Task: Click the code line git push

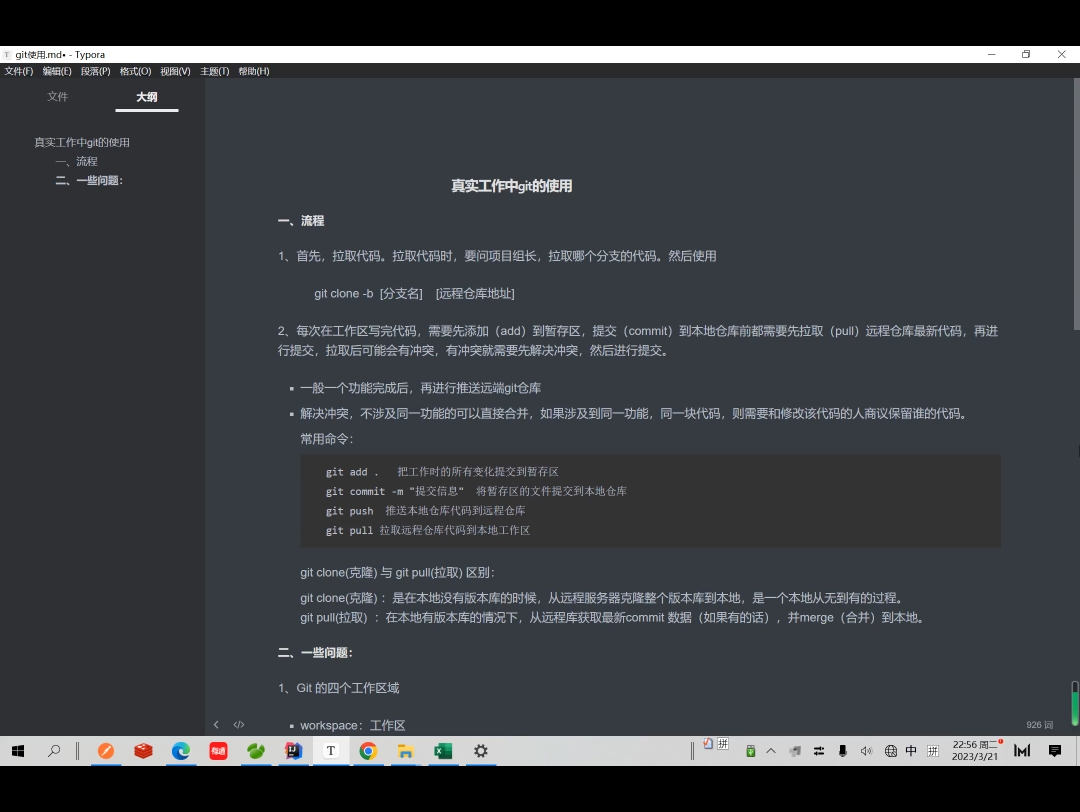Action: click(425, 510)
